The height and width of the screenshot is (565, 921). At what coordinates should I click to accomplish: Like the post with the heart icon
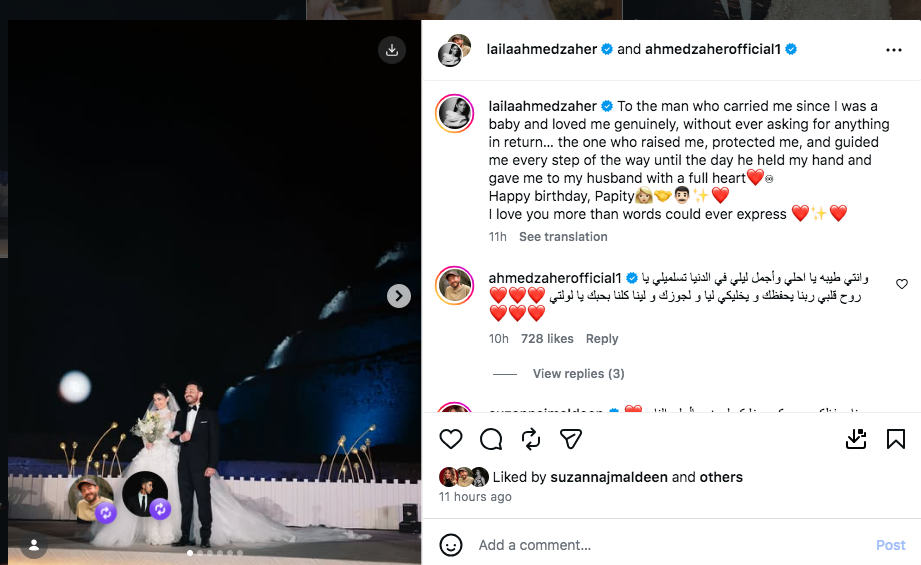(451, 439)
